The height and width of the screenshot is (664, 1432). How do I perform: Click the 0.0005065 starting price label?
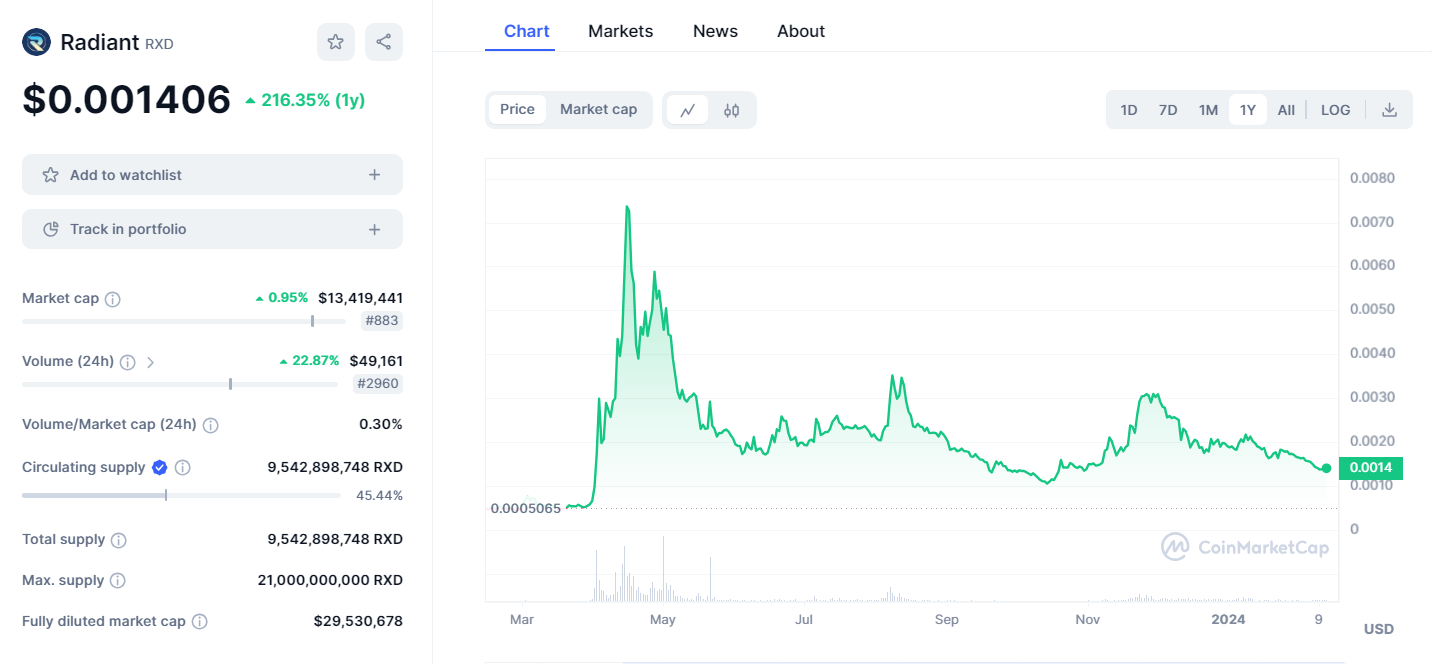526,508
